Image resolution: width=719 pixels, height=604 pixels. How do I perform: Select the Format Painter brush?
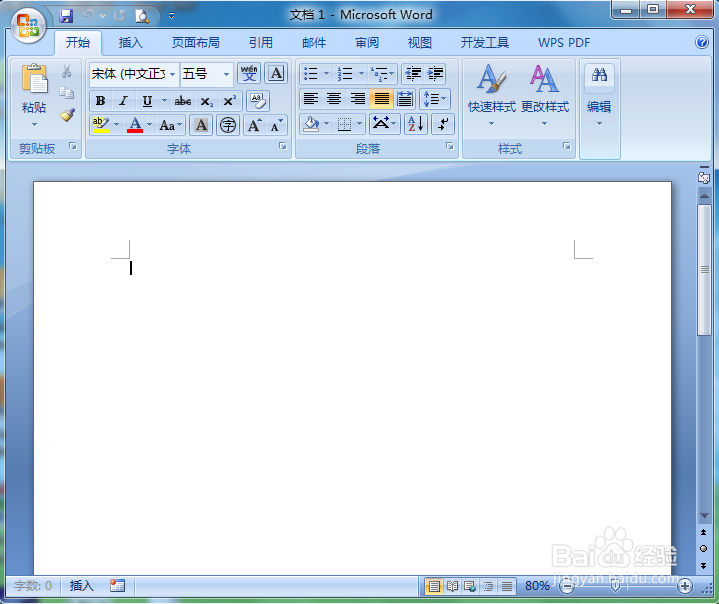coord(67,114)
